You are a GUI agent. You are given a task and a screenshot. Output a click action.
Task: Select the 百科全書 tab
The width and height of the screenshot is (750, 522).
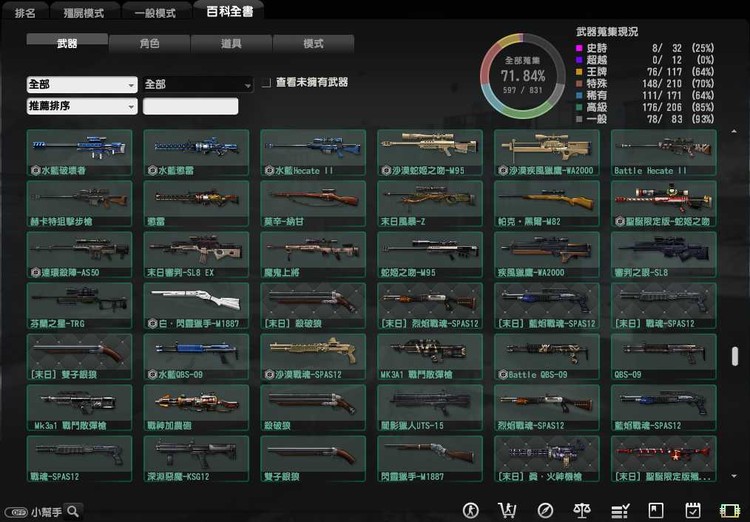tap(229, 11)
